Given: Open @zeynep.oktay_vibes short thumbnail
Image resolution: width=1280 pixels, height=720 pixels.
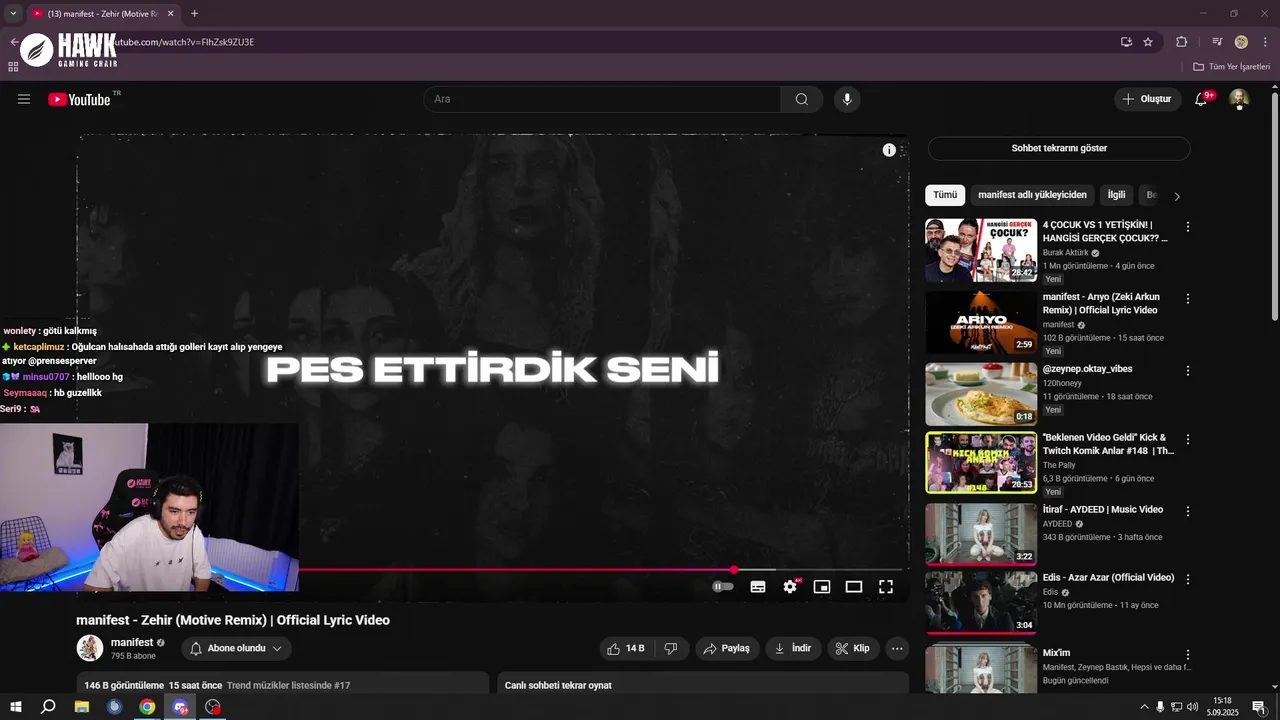Looking at the screenshot, I should coord(981,394).
